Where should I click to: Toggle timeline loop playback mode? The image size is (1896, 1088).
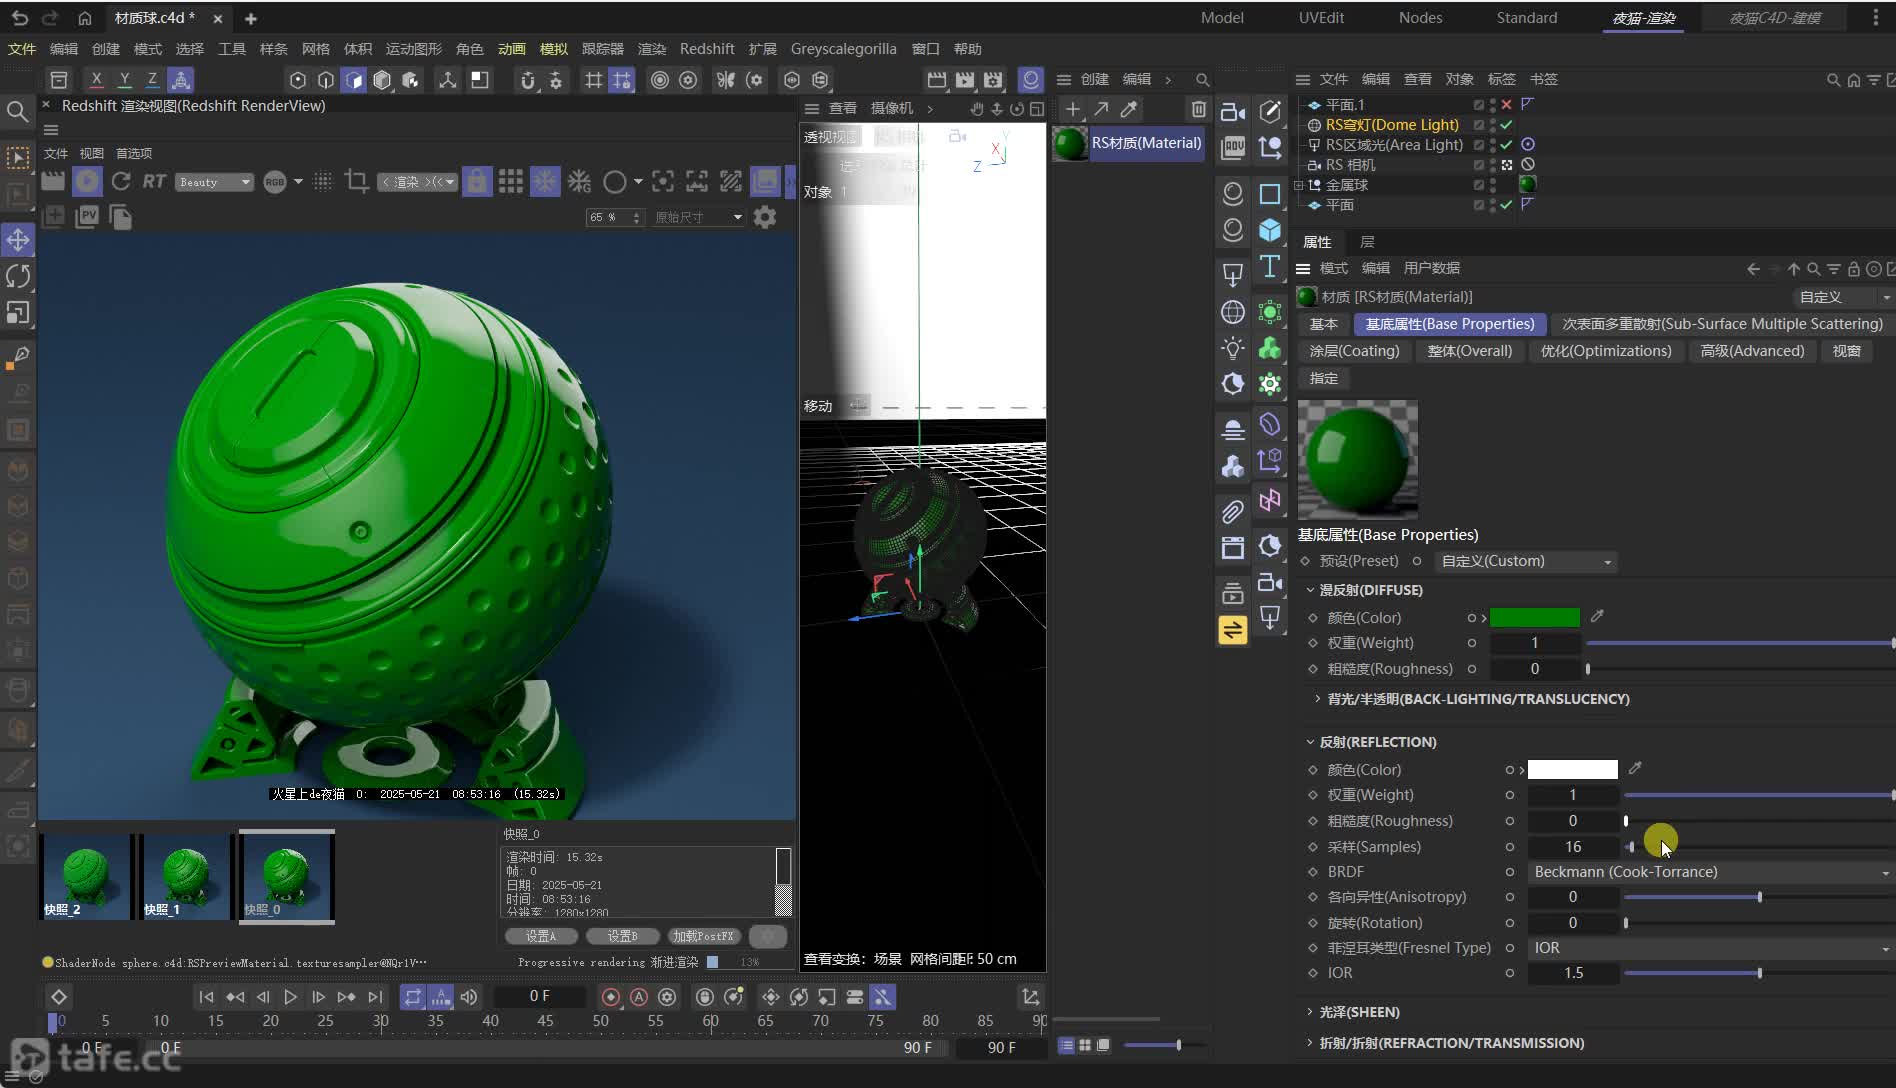(413, 997)
